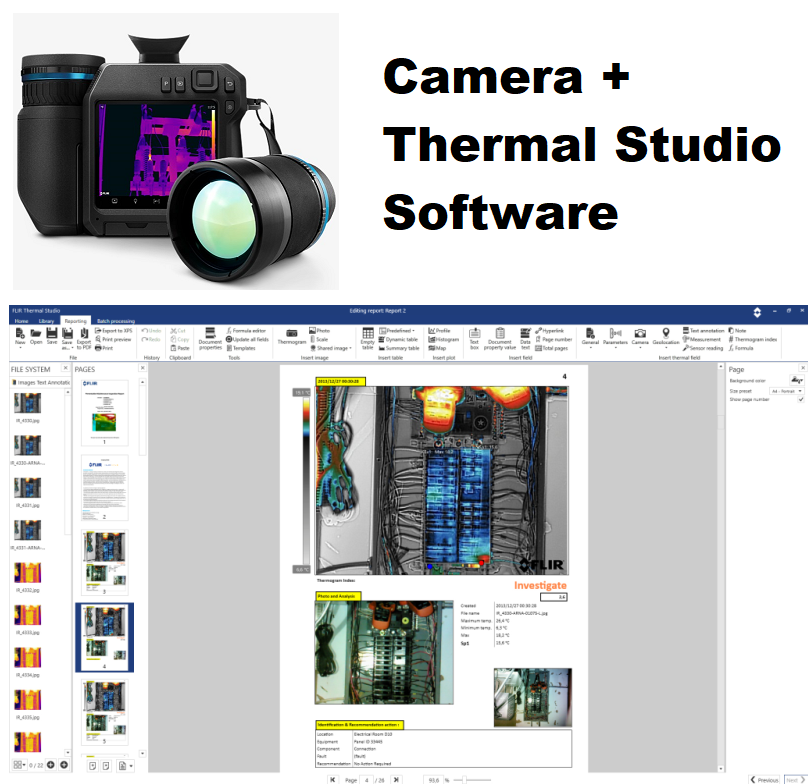Adjust the zoom slider

pos(464,780)
